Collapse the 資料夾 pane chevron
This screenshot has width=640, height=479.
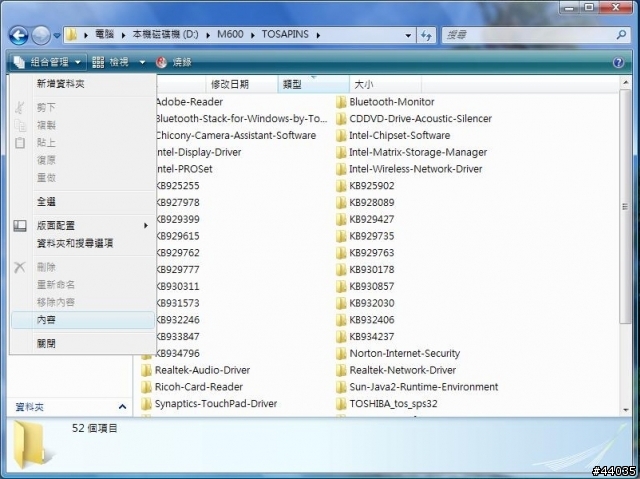coord(122,407)
